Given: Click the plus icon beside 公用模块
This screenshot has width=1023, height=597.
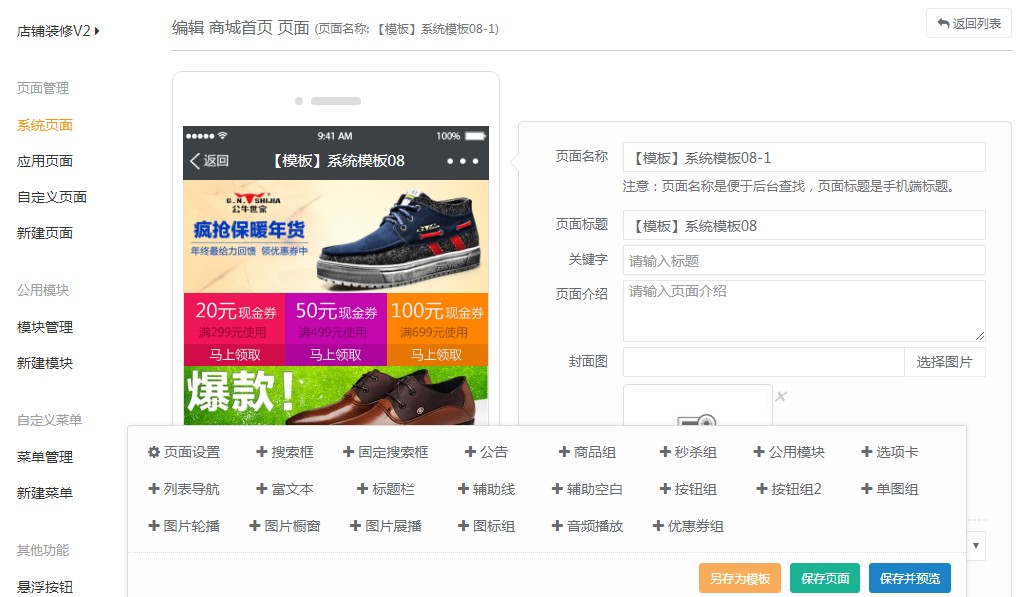Looking at the screenshot, I should pyautogui.click(x=759, y=452).
